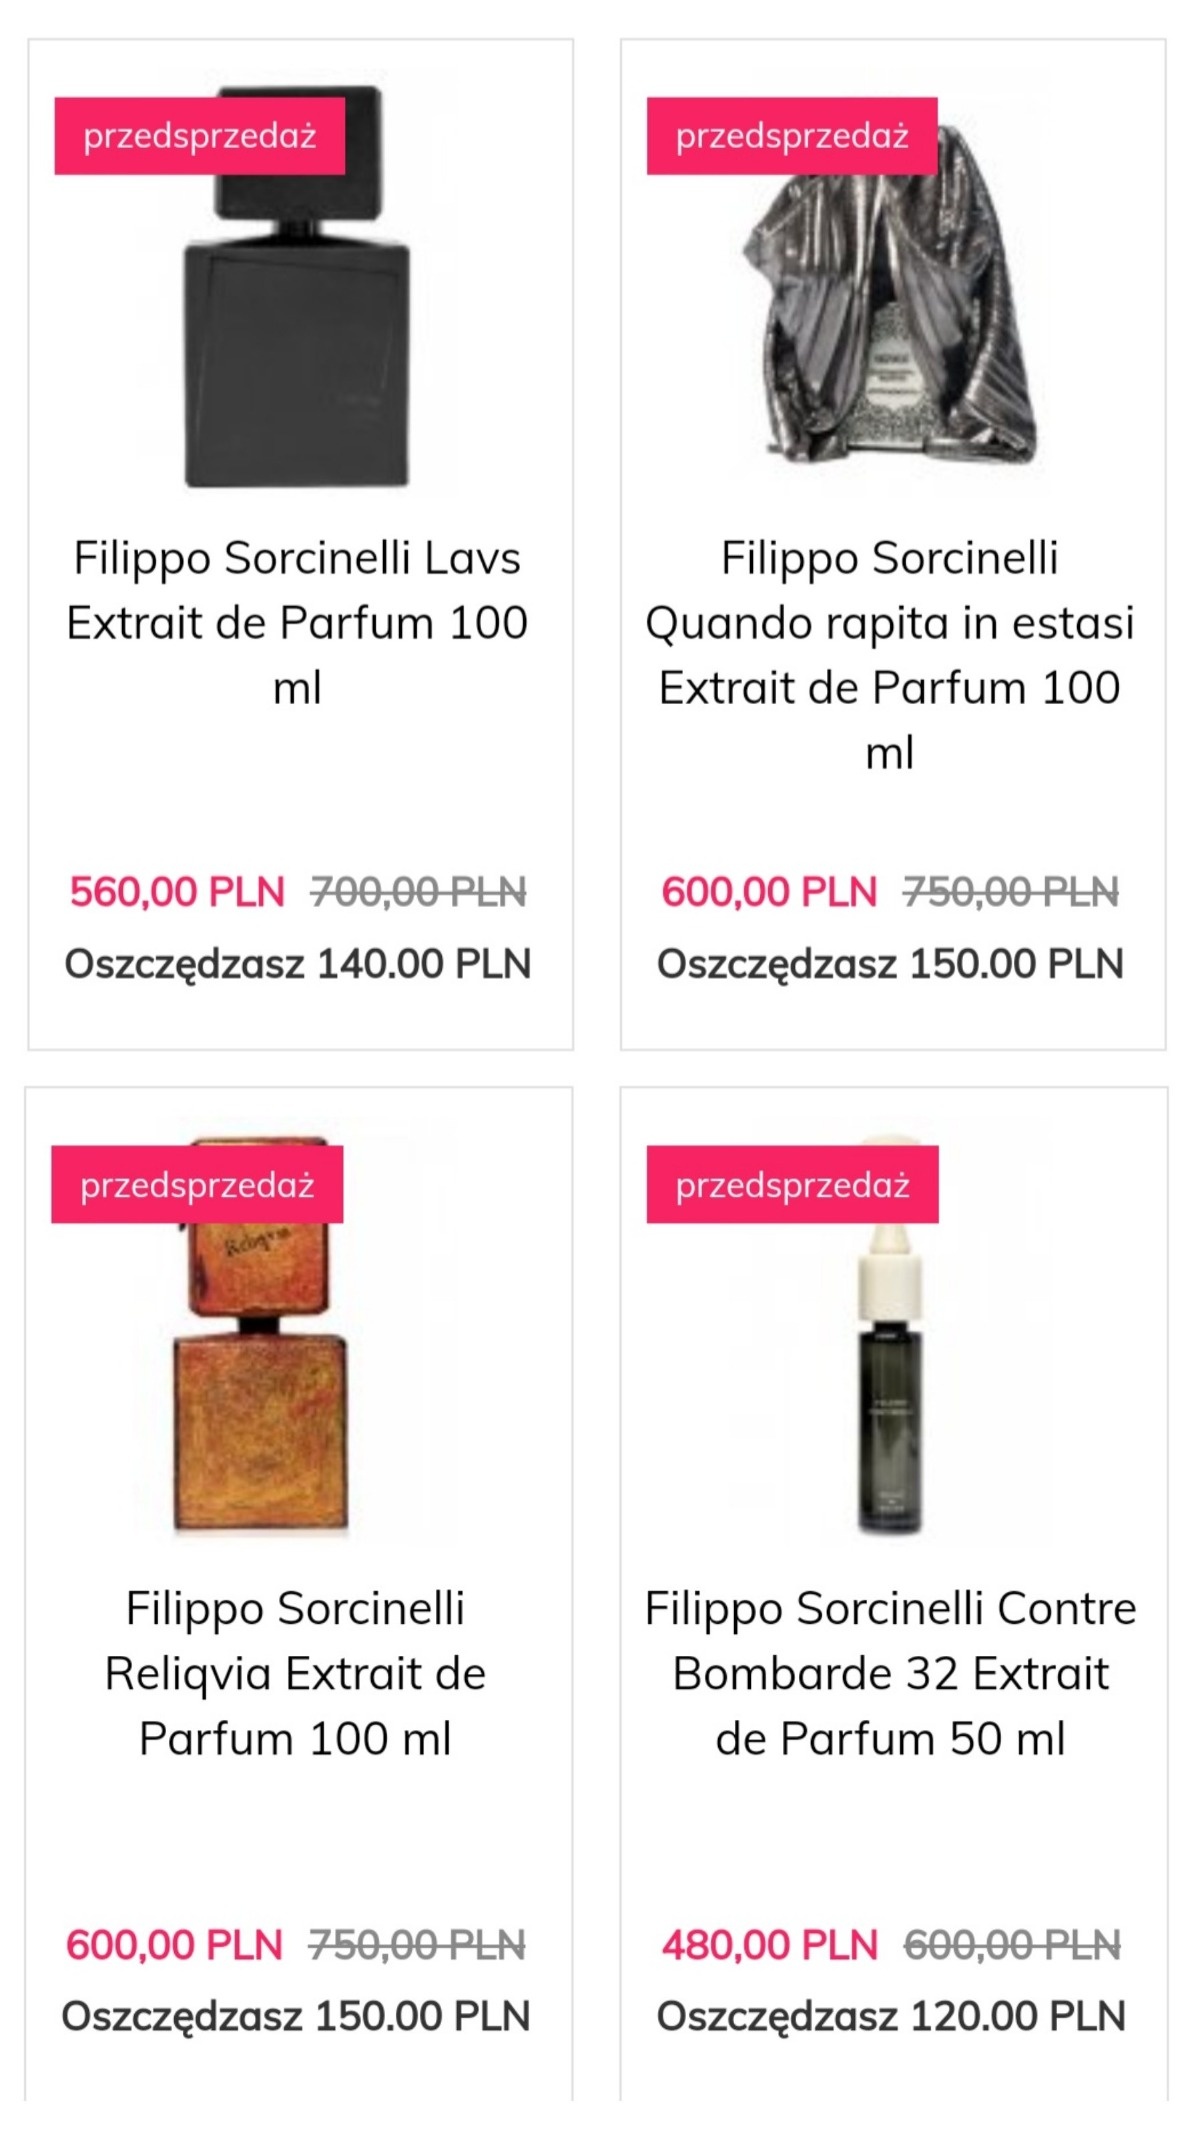This screenshot has width=1200, height=2133.
Task: Click the crossed-out 700,00 PLN price
Action: 418,891
